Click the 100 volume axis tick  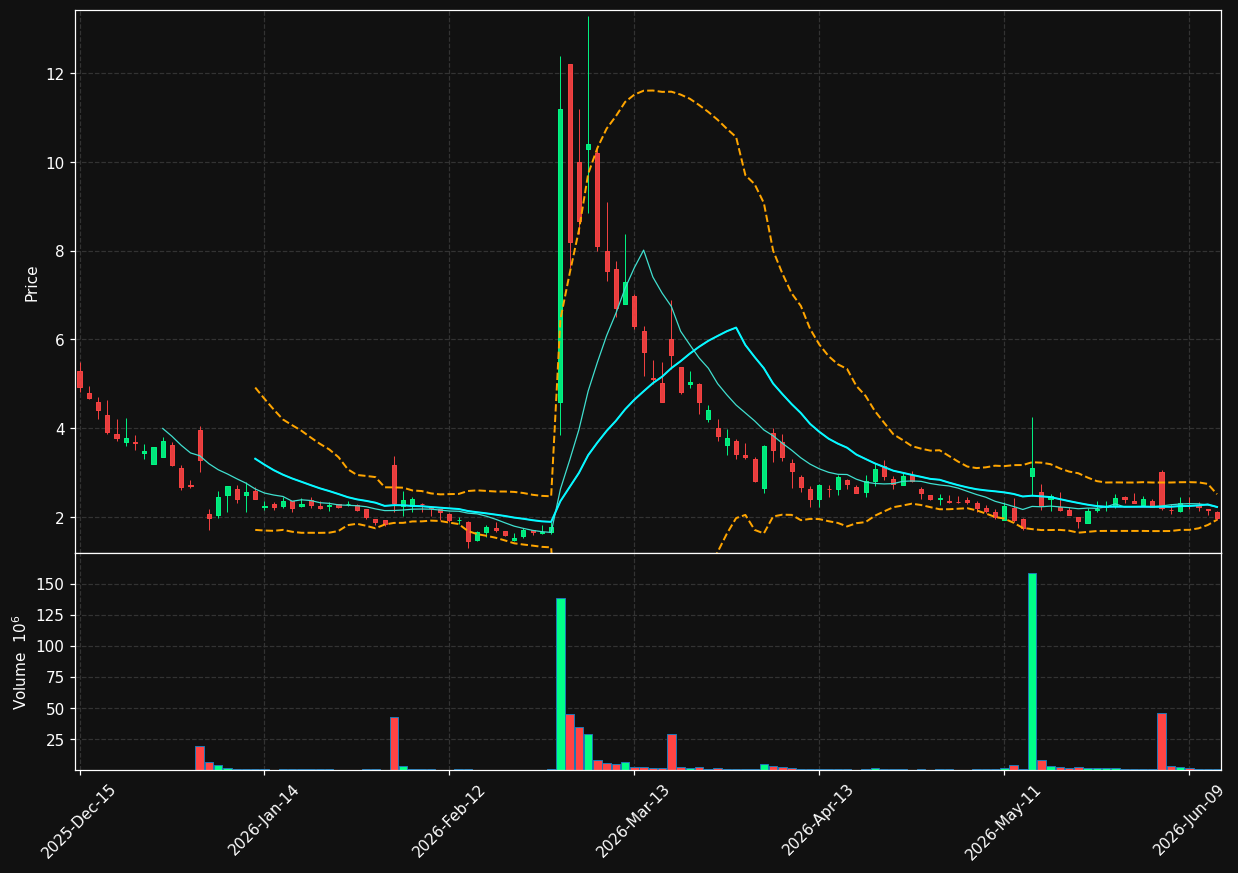point(51,646)
